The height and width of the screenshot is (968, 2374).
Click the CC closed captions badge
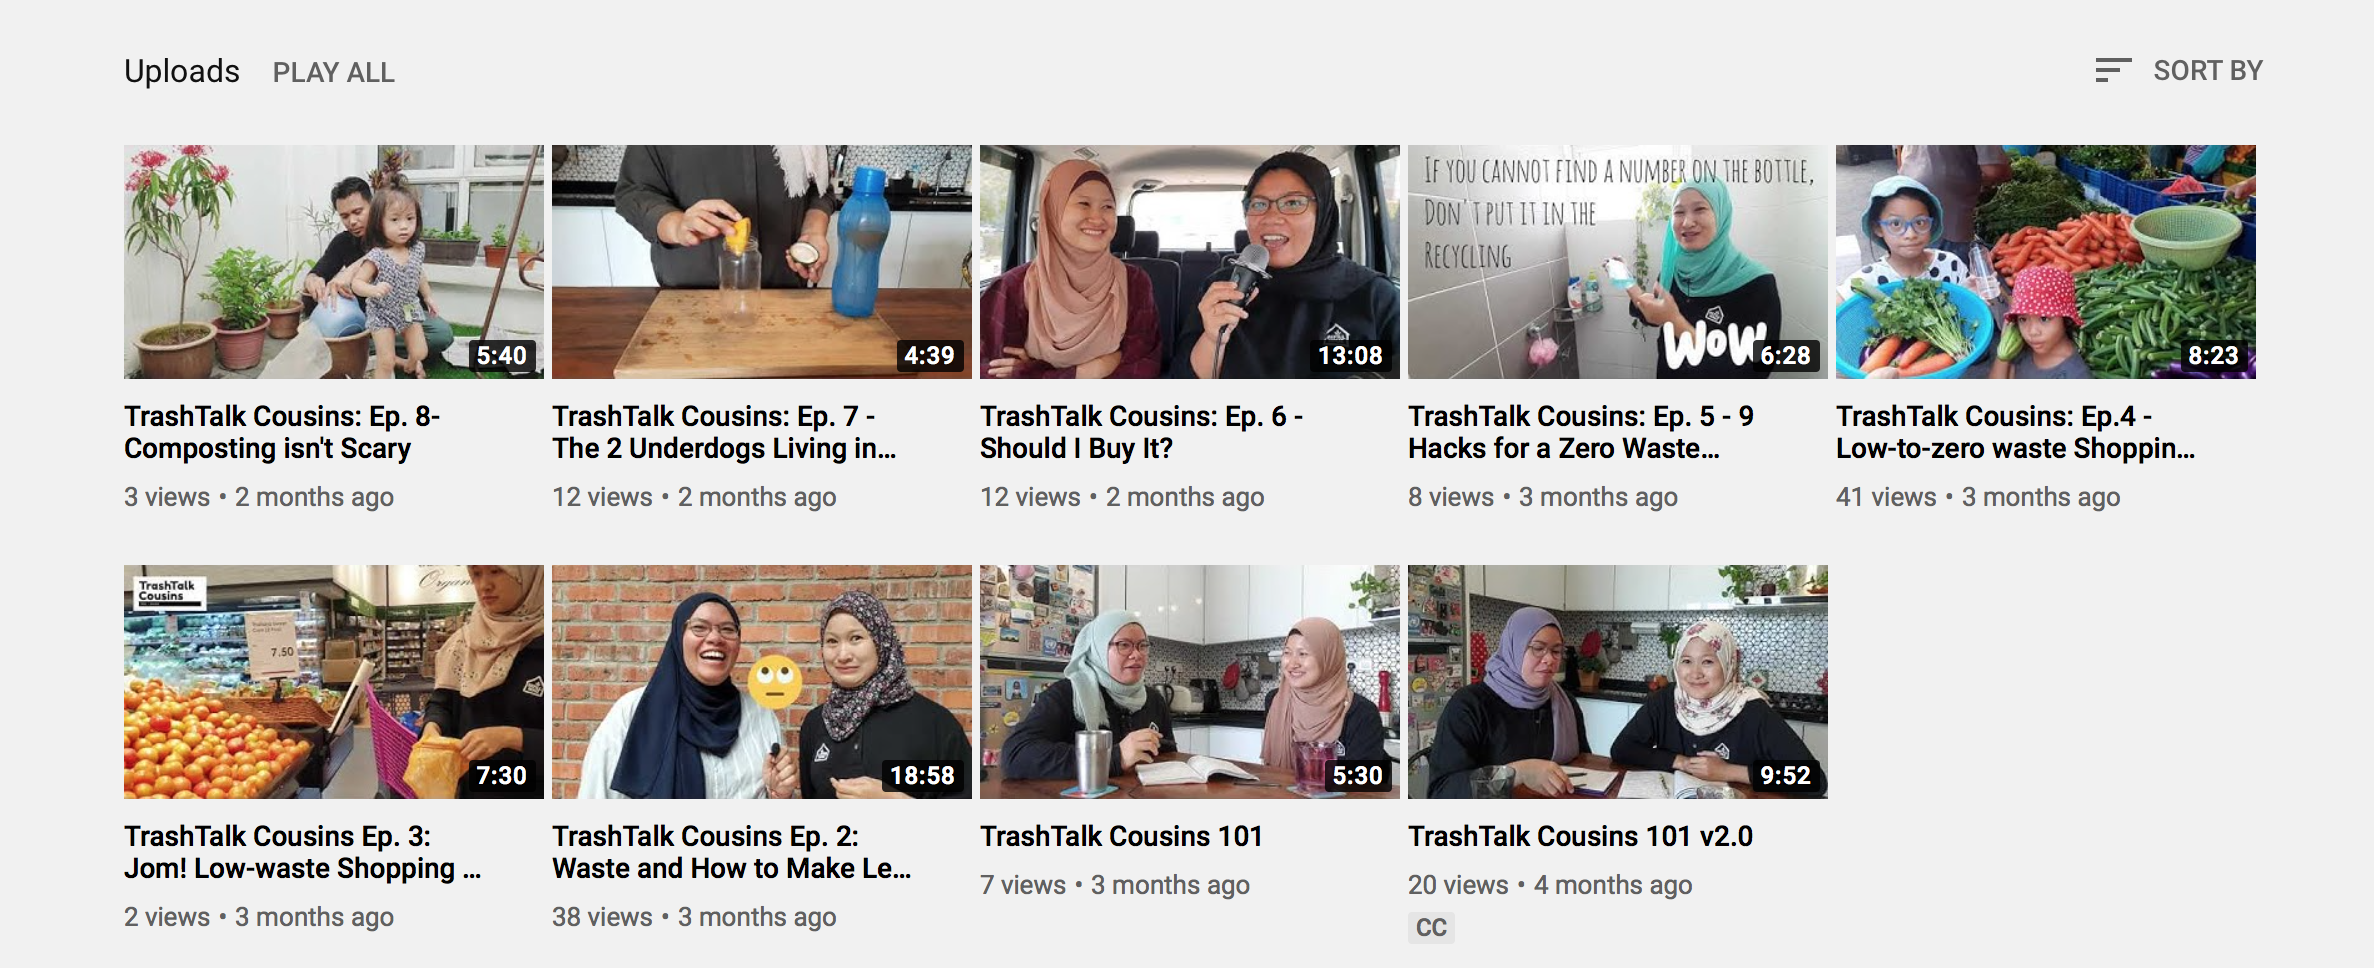click(1431, 927)
